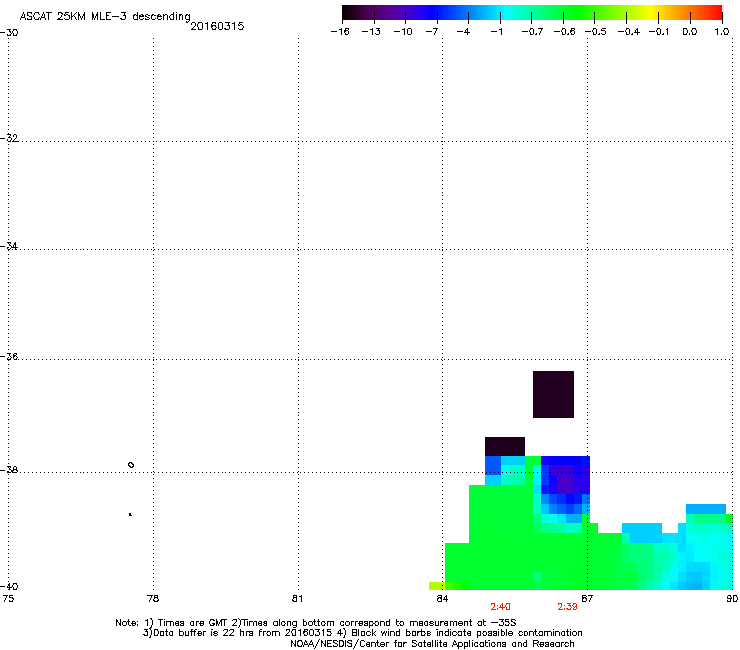Click latitude axis label -36
Viewport: 740px width, 650px height.
pos(9,356)
